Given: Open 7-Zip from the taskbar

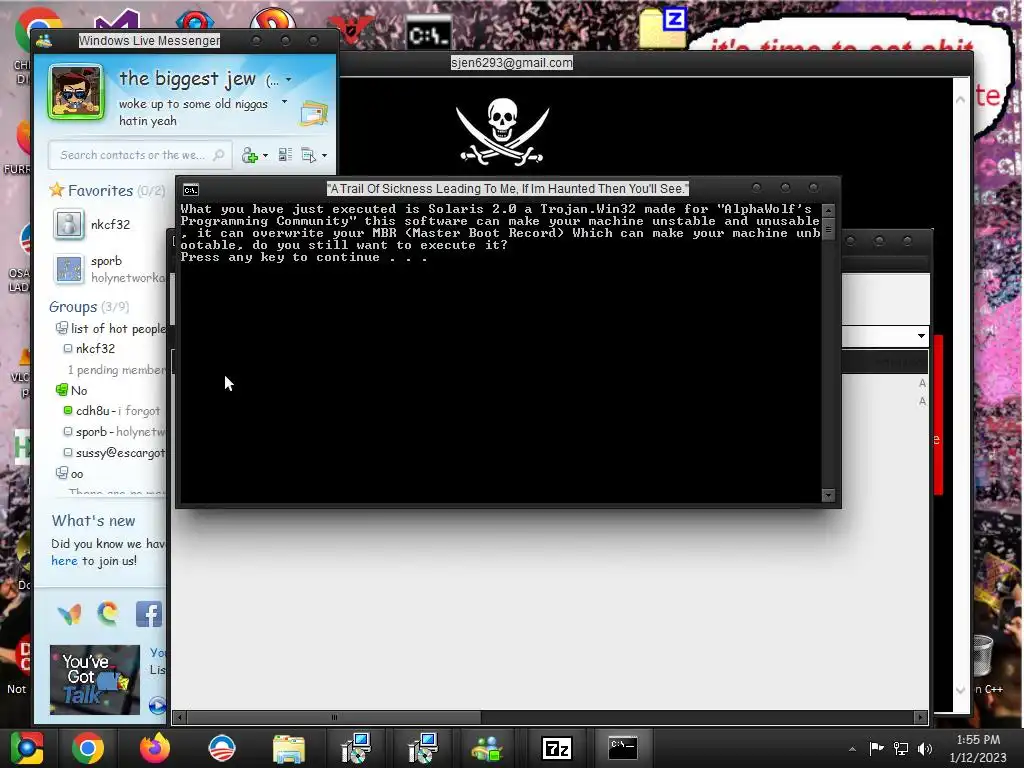Looking at the screenshot, I should coord(557,748).
